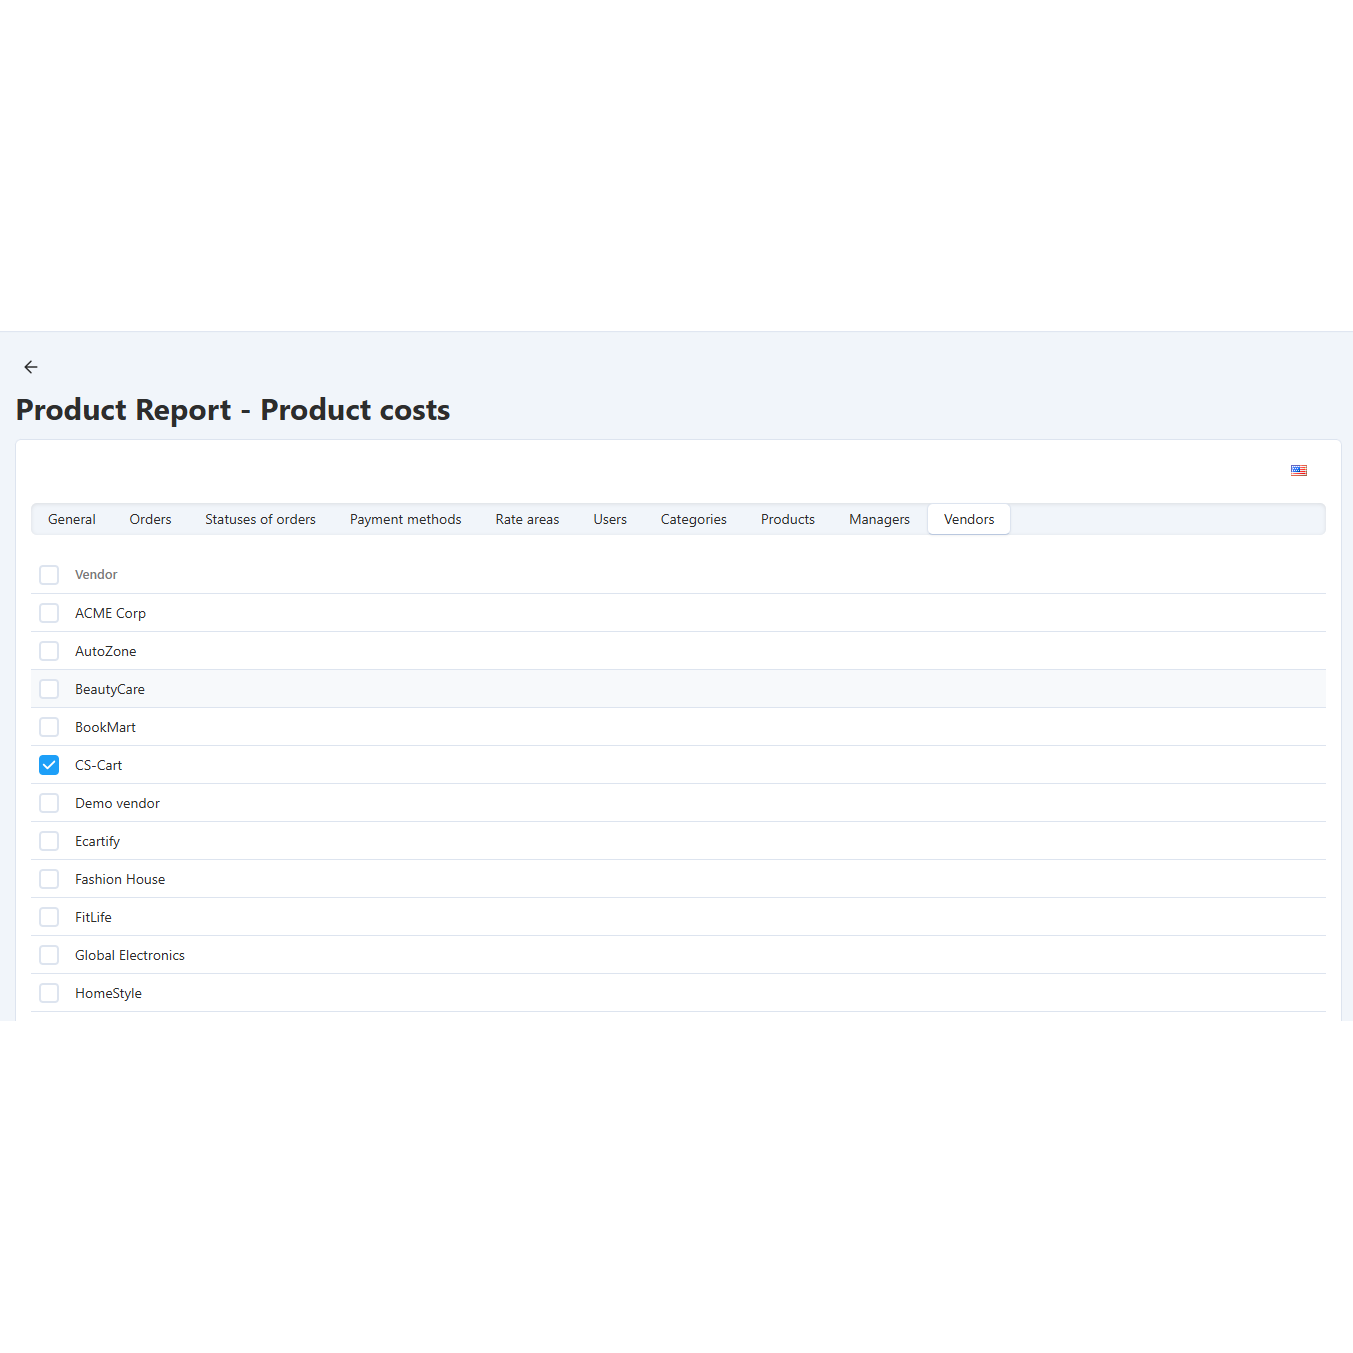
Task: Select the Managers tab
Action: coord(879,519)
